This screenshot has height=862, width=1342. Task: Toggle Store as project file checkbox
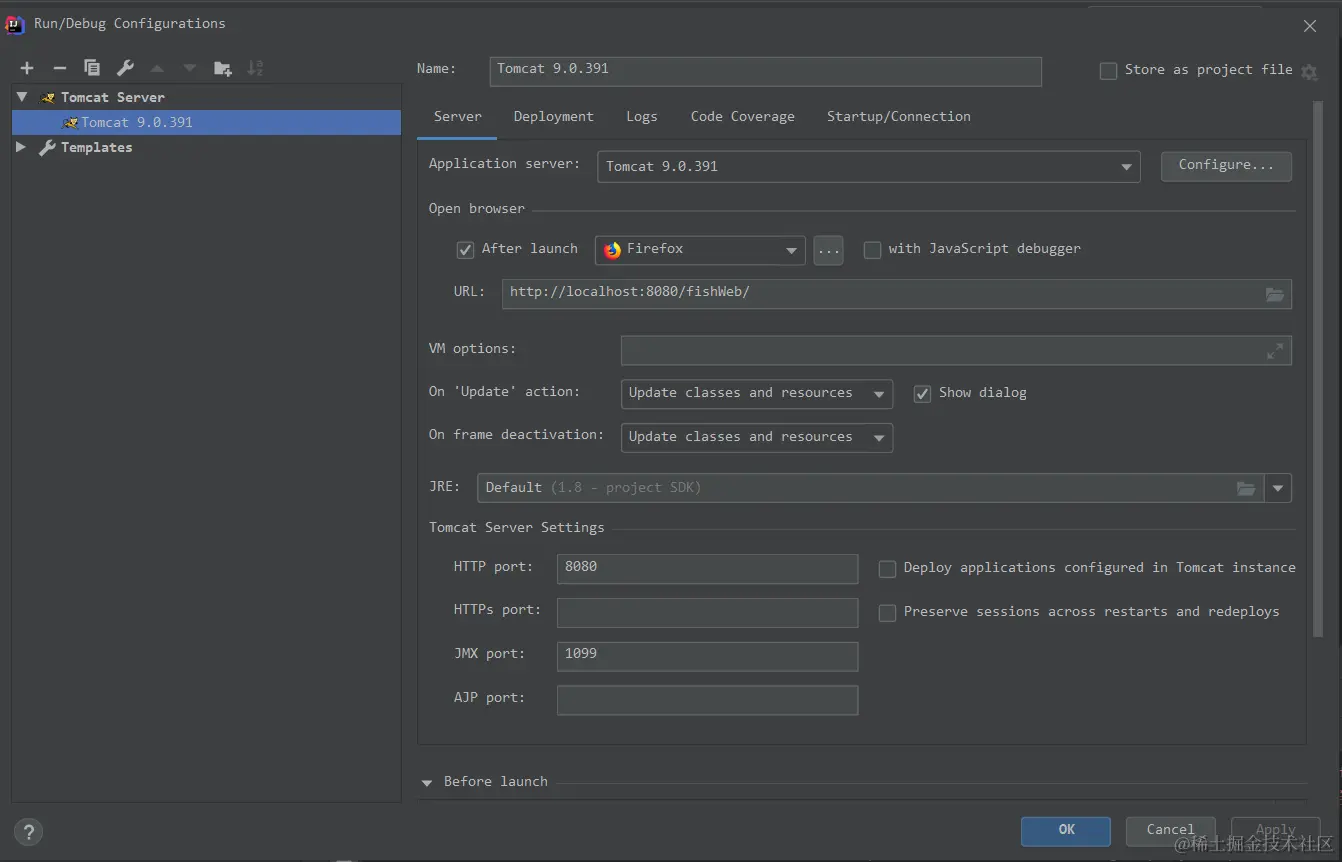(1108, 71)
